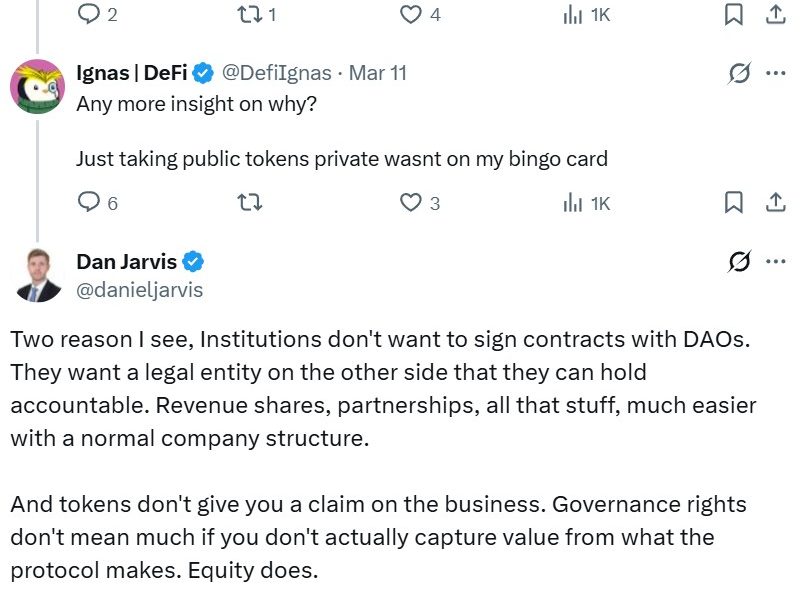
Task: Reply to Ignas's tweet with 6 replies
Action: click(x=90, y=203)
